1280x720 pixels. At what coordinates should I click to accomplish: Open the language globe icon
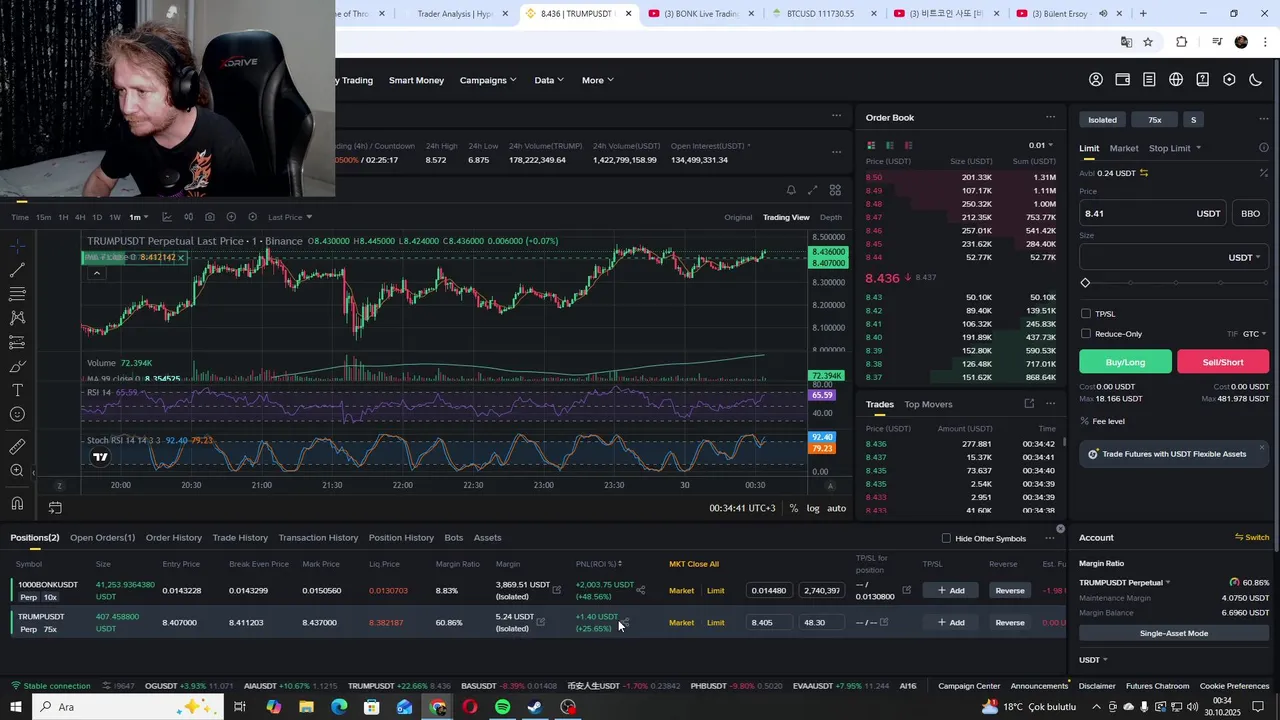1176,80
